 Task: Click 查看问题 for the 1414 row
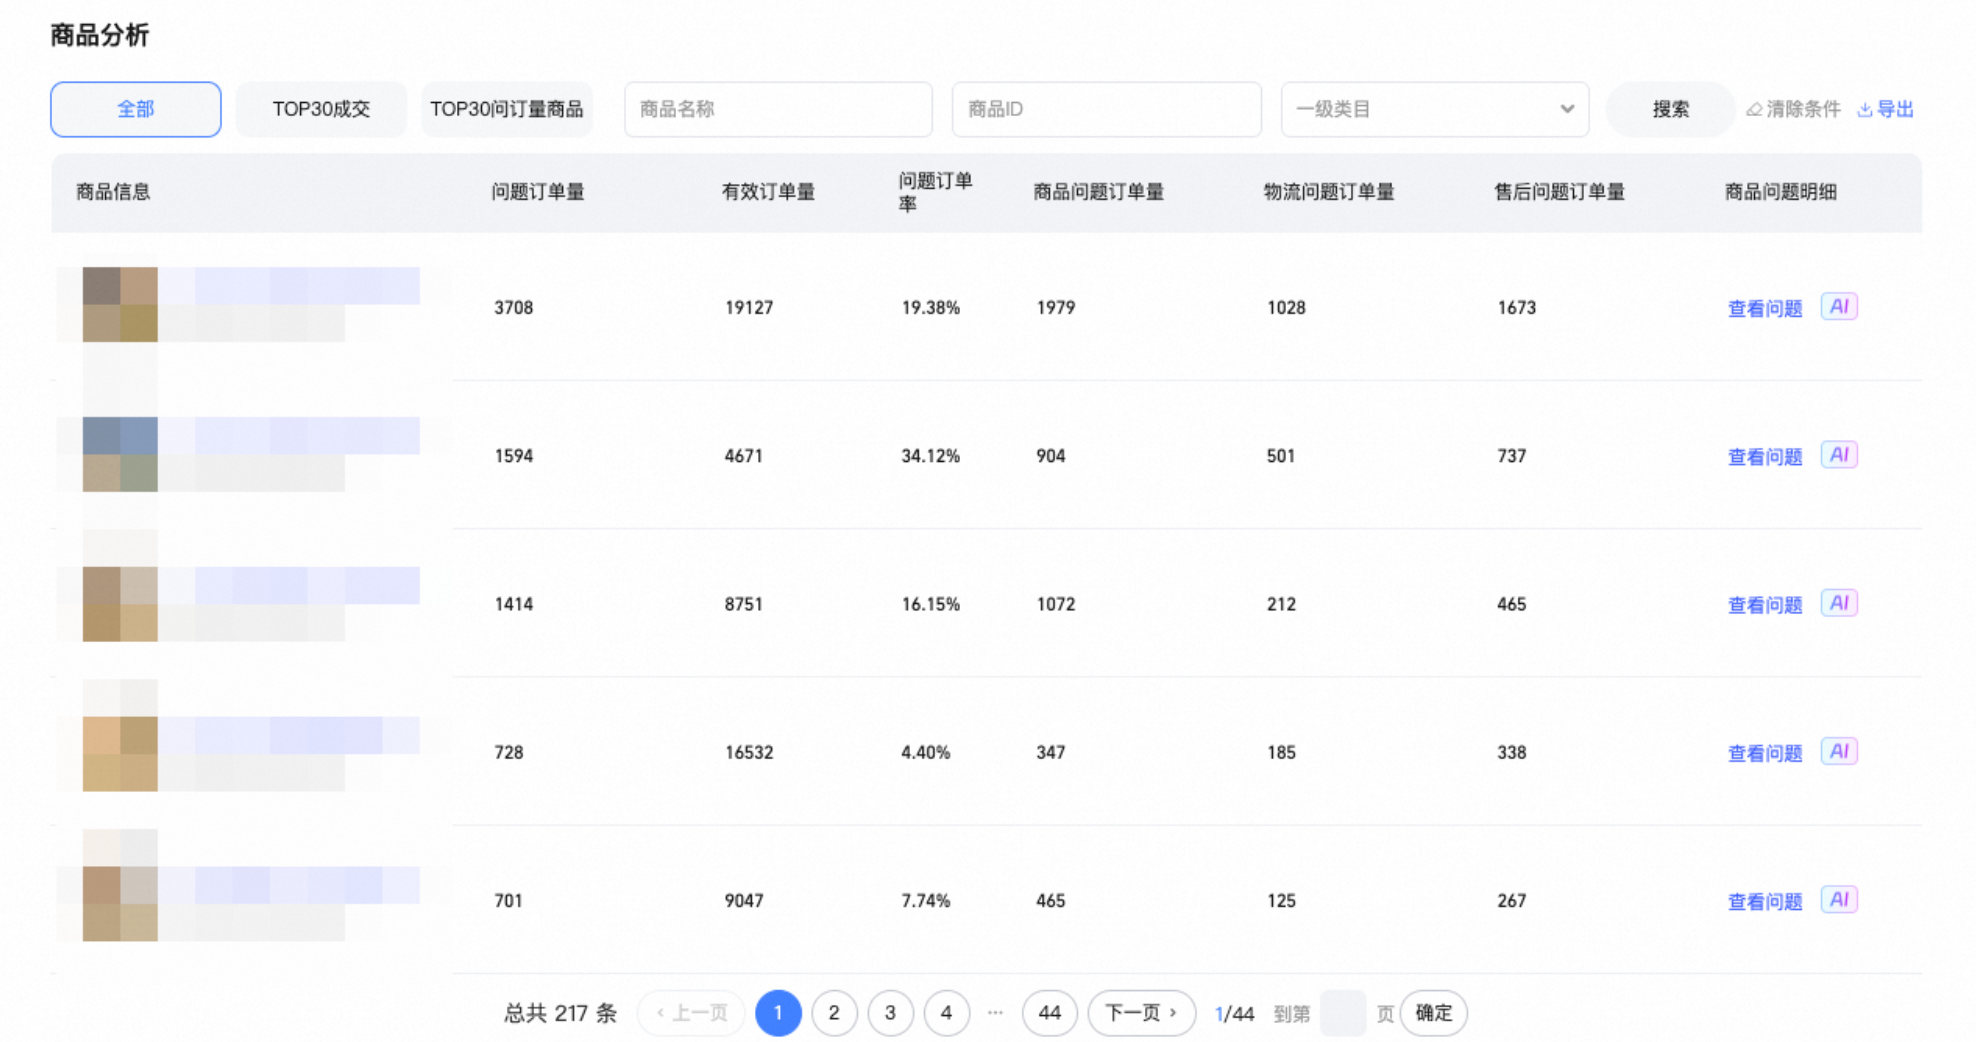click(x=1765, y=604)
